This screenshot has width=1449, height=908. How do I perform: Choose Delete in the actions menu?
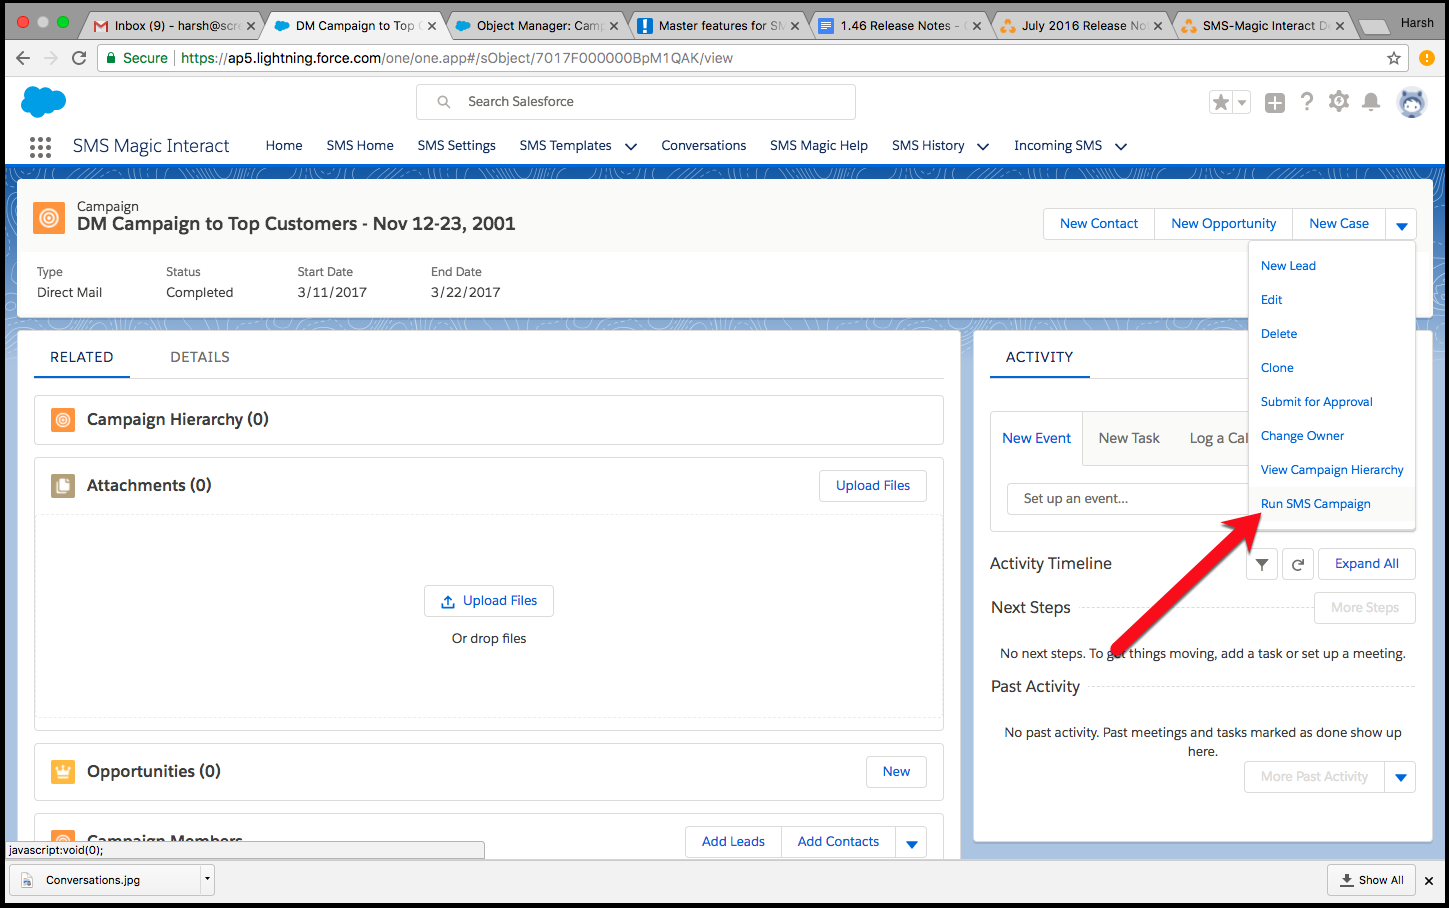(x=1279, y=334)
